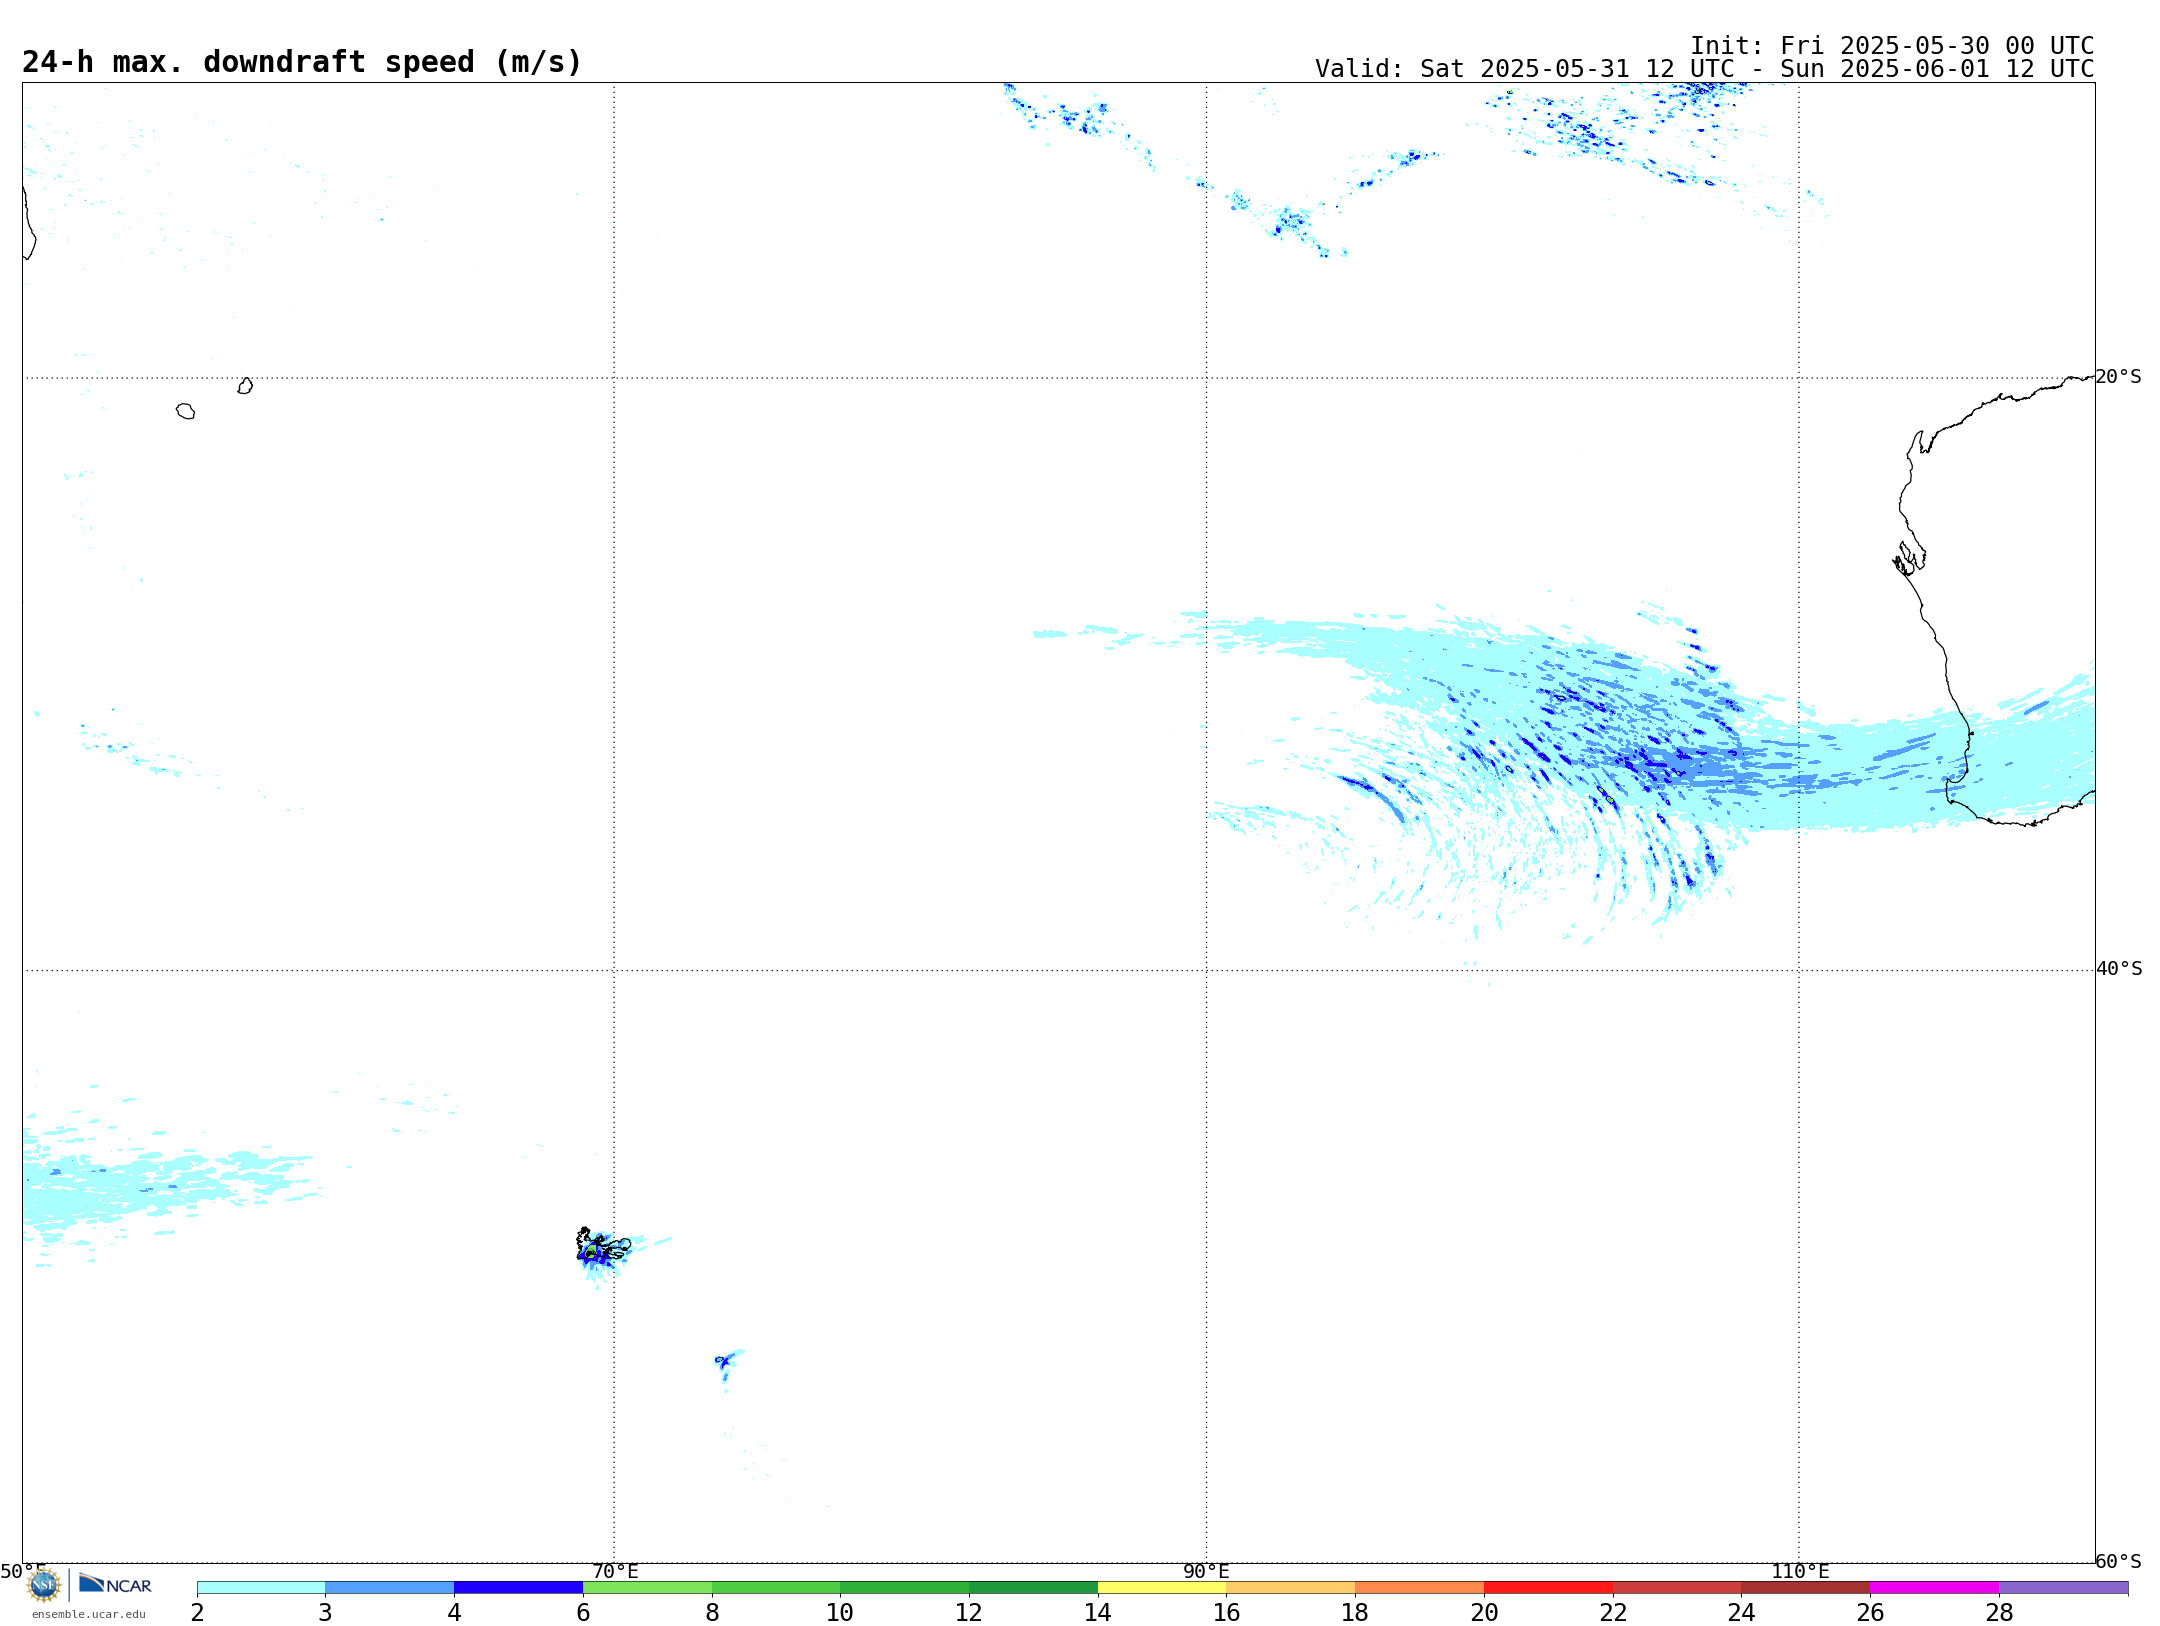This screenshot has height=1626, width=2160.
Task: Click the light green 6-8 m/s swatch
Action: click(x=647, y=1587)
